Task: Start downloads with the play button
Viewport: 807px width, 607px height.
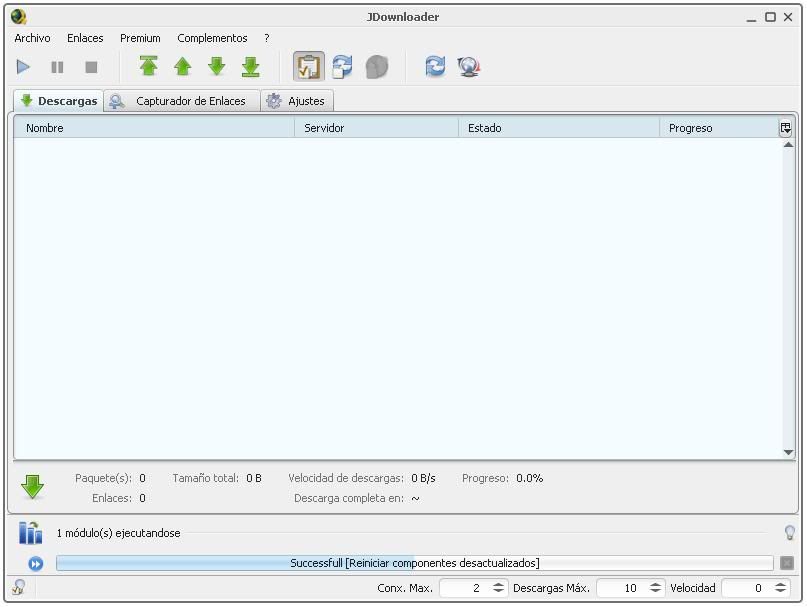Action: click(24, 67)
